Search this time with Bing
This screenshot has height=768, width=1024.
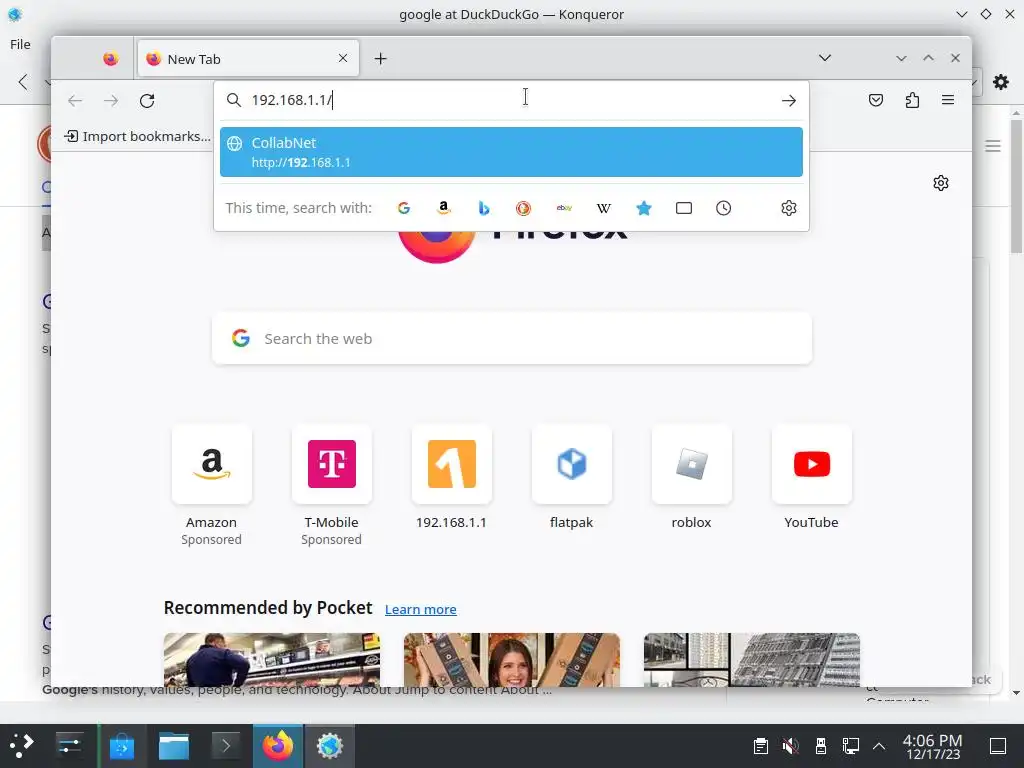click(483, 208)
